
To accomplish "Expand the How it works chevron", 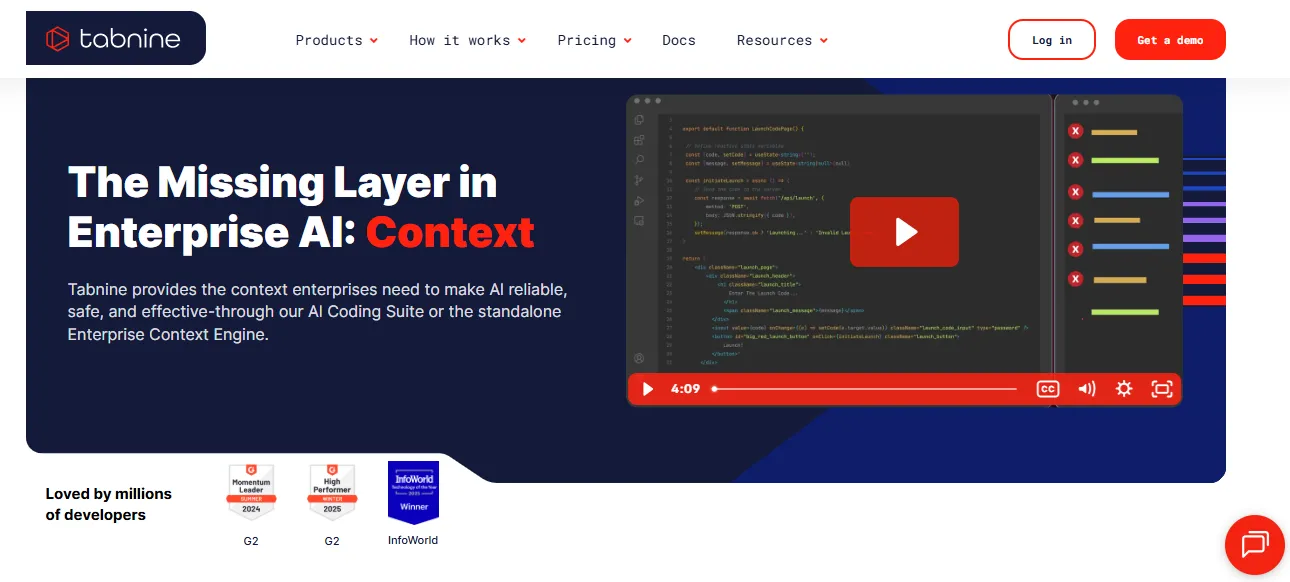I will [521, 41].
